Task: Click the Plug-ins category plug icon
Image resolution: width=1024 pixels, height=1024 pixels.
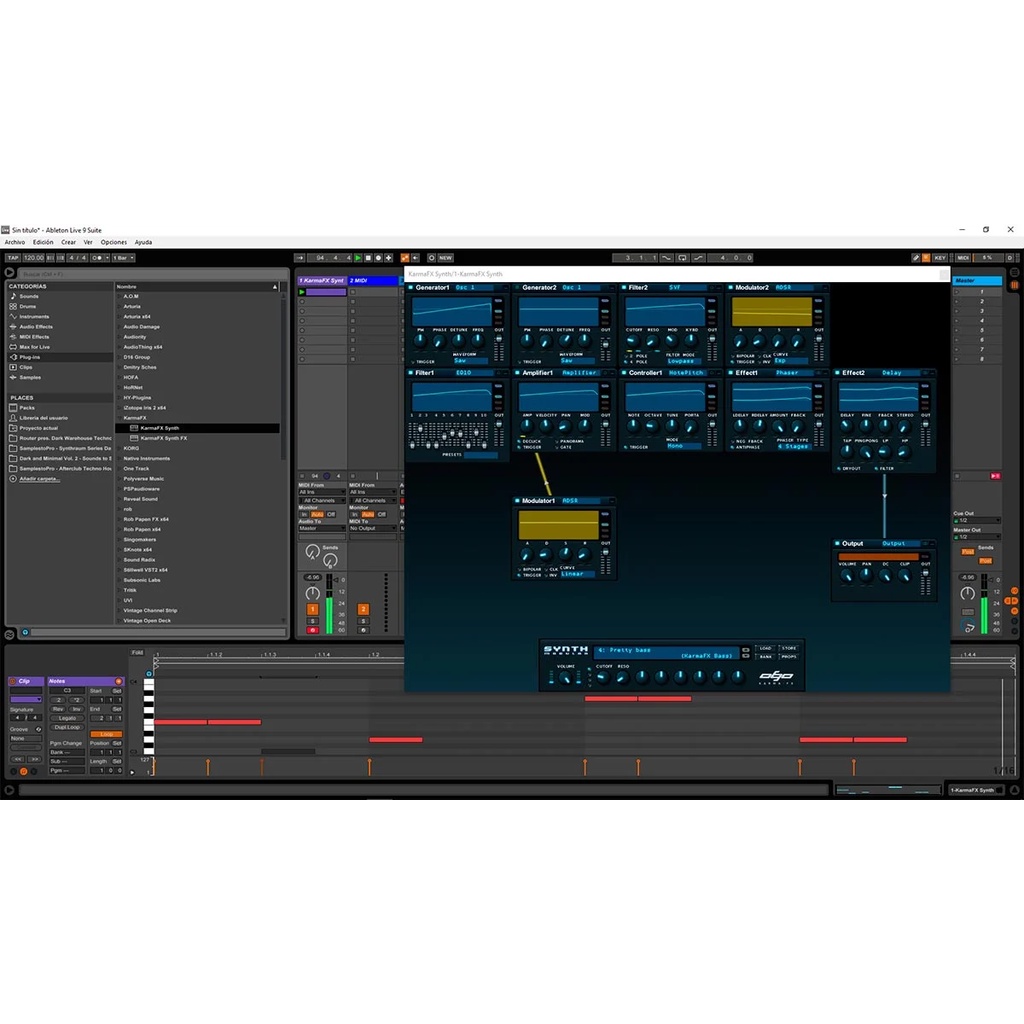Action: [x=13, y=357]
